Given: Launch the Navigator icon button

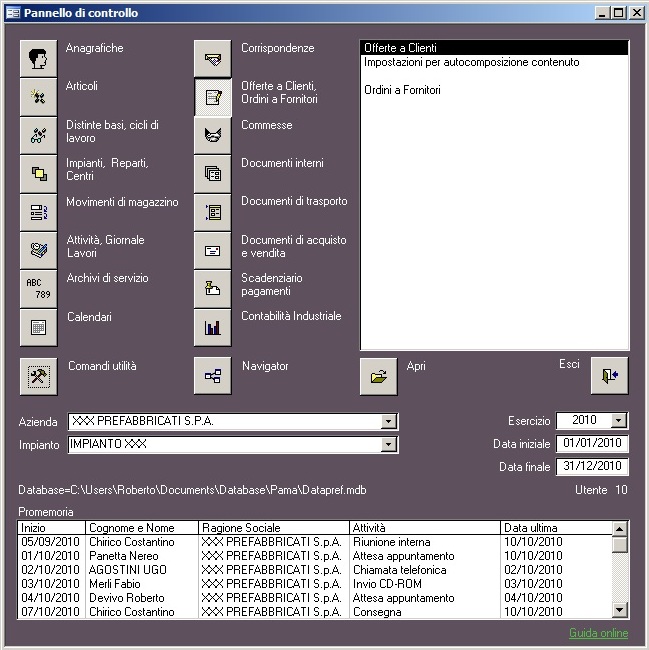Looking at the screenshot, I should point(212,376).
